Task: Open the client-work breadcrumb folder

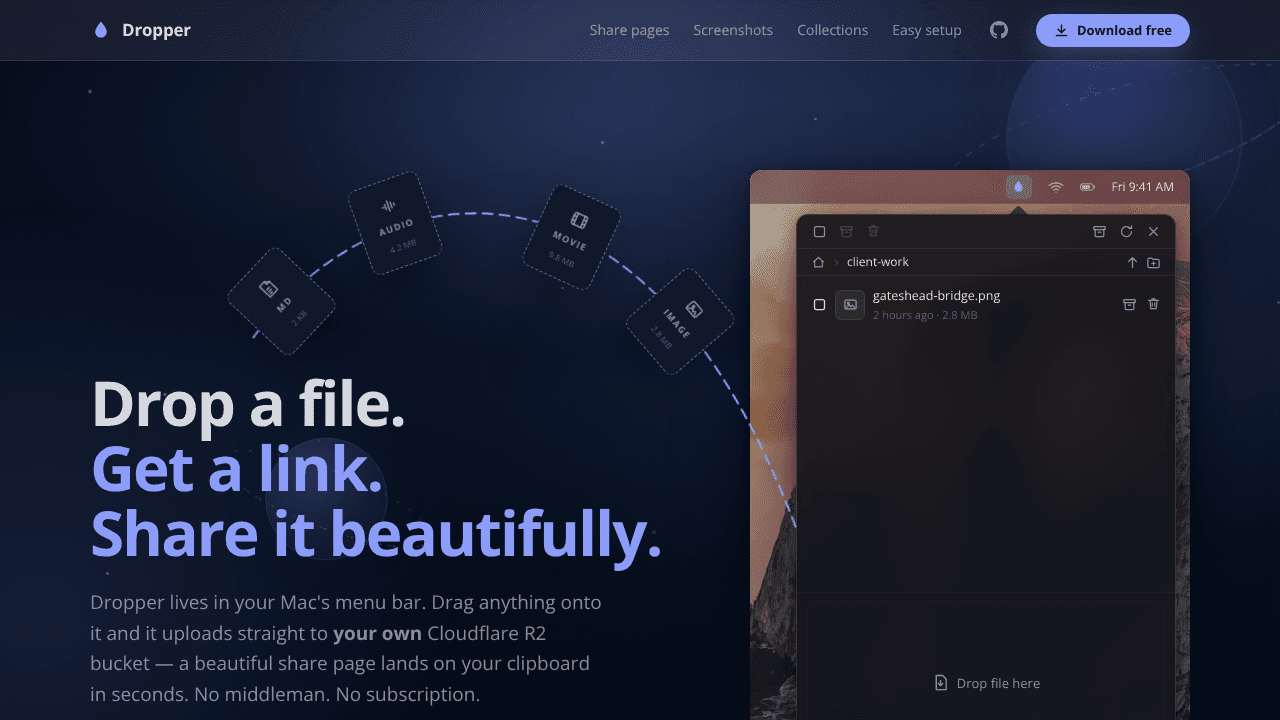Action: point(878,262)
